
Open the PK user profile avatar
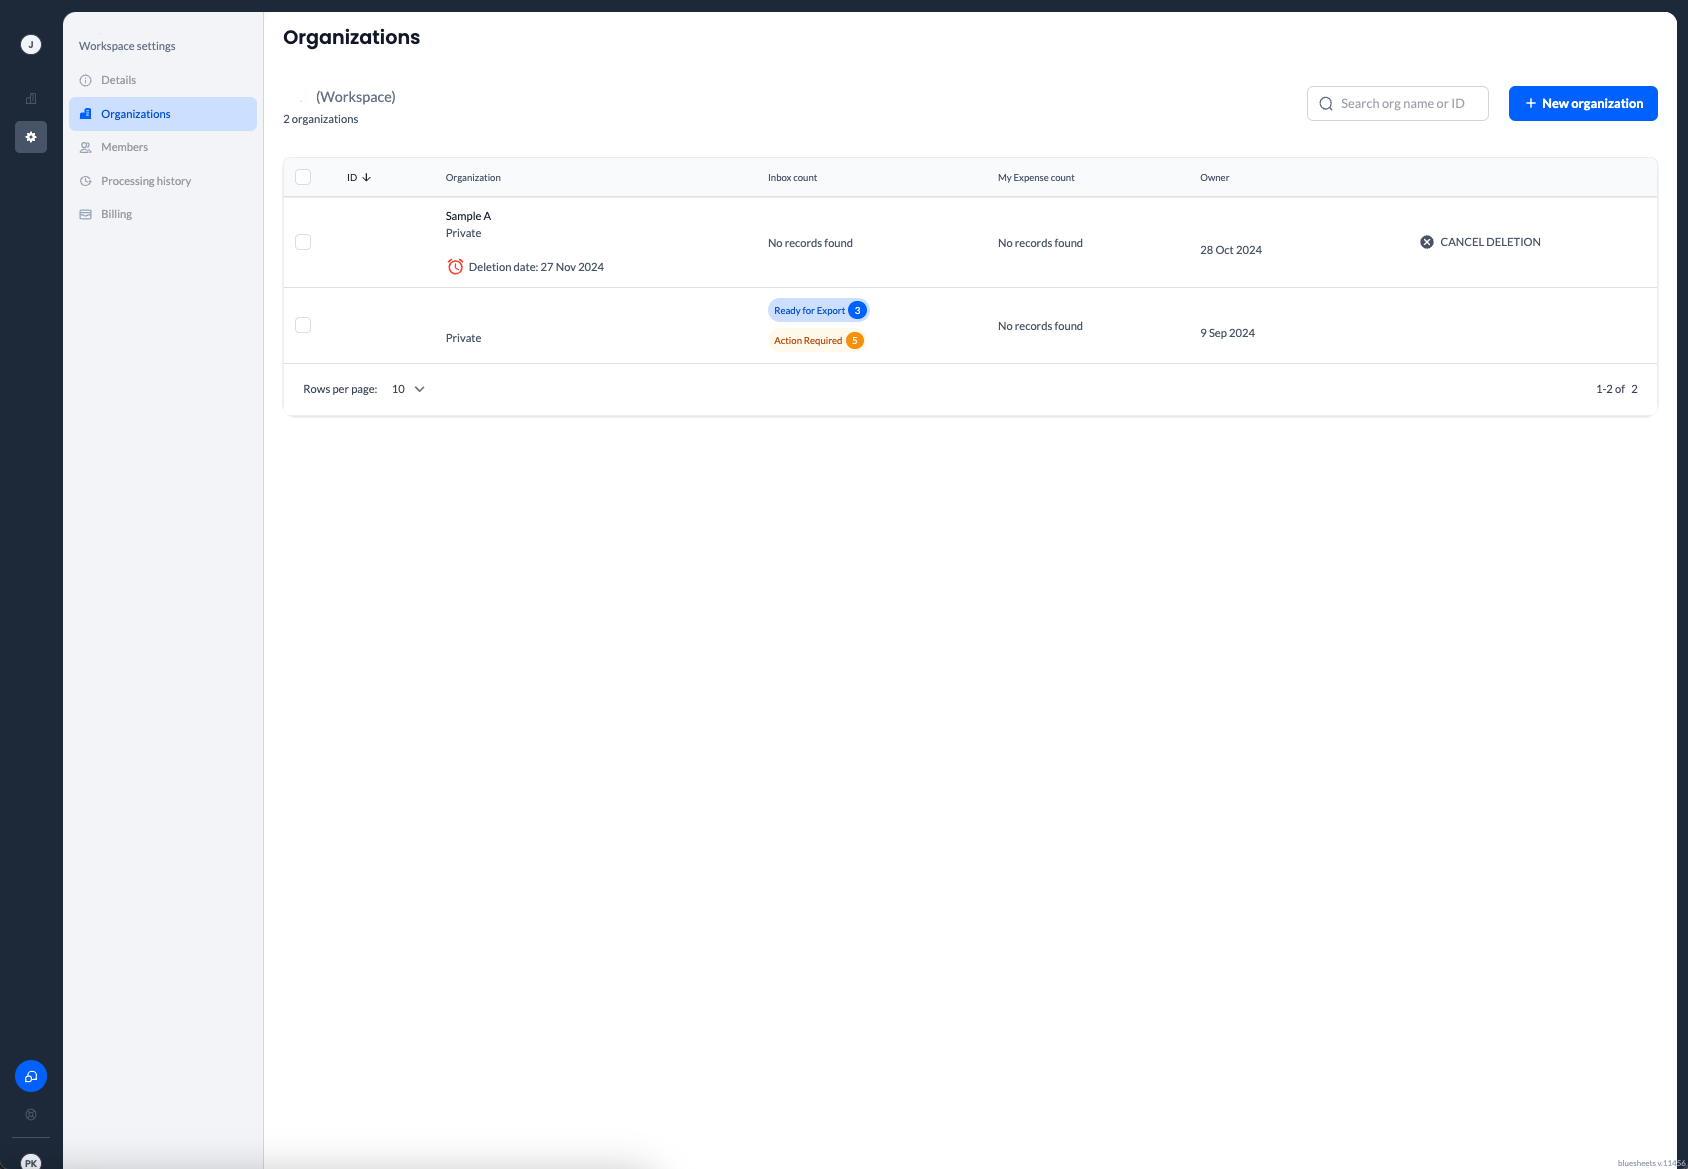31,1162
